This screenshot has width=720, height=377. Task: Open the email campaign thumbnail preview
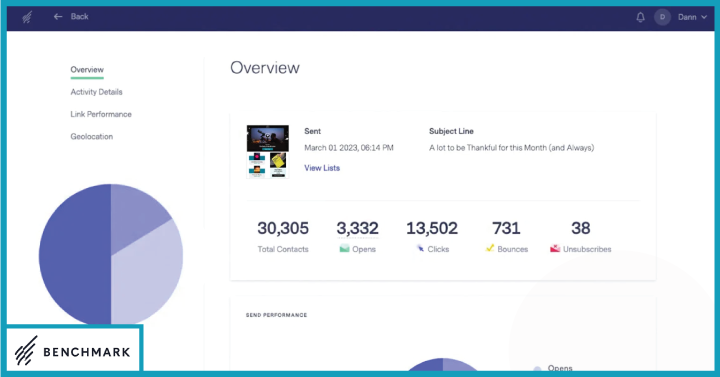tap(268, 152)
